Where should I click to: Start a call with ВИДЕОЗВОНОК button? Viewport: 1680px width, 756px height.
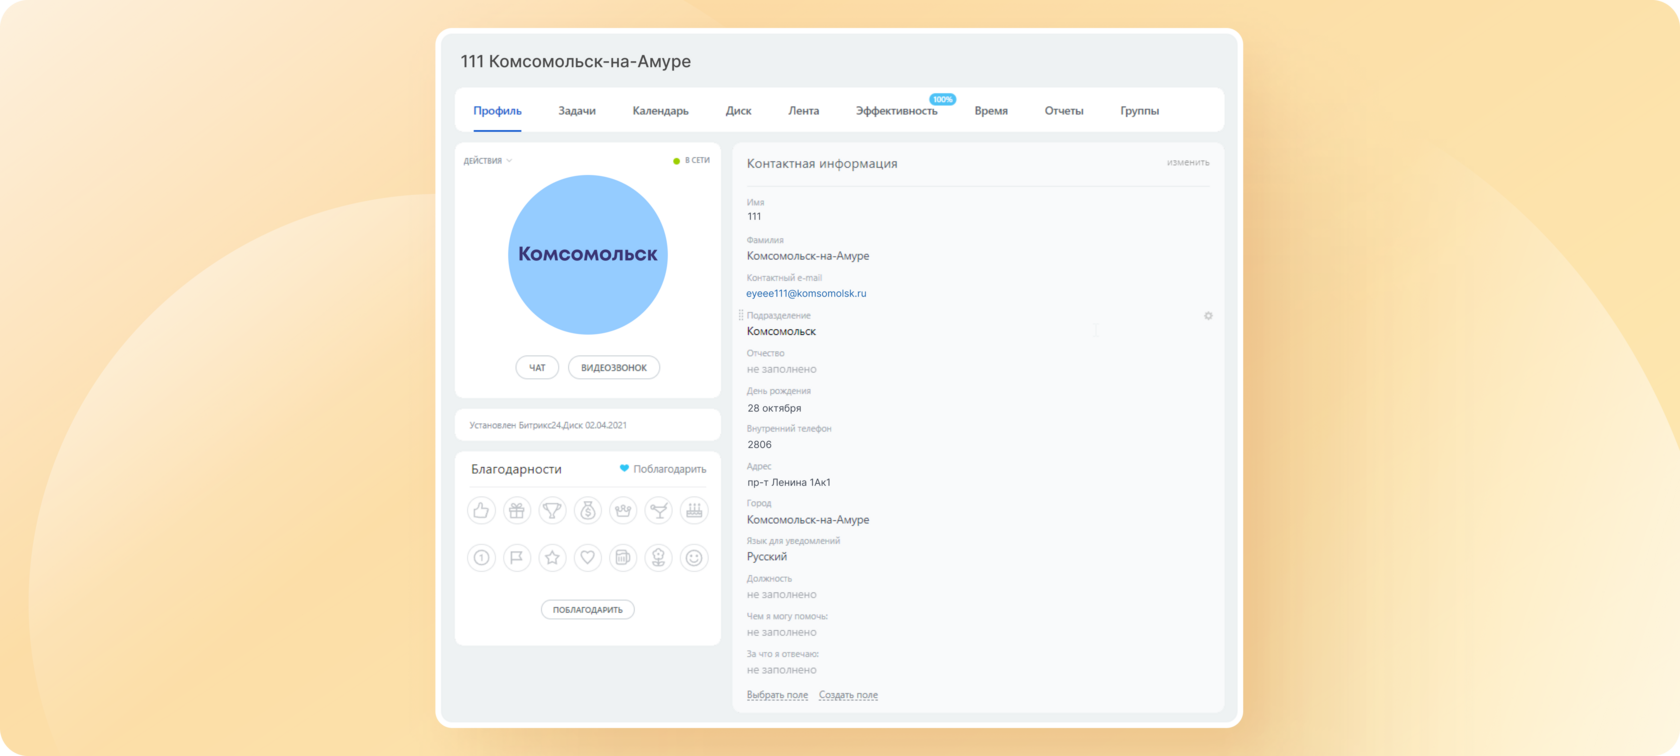tap(614, 368)
